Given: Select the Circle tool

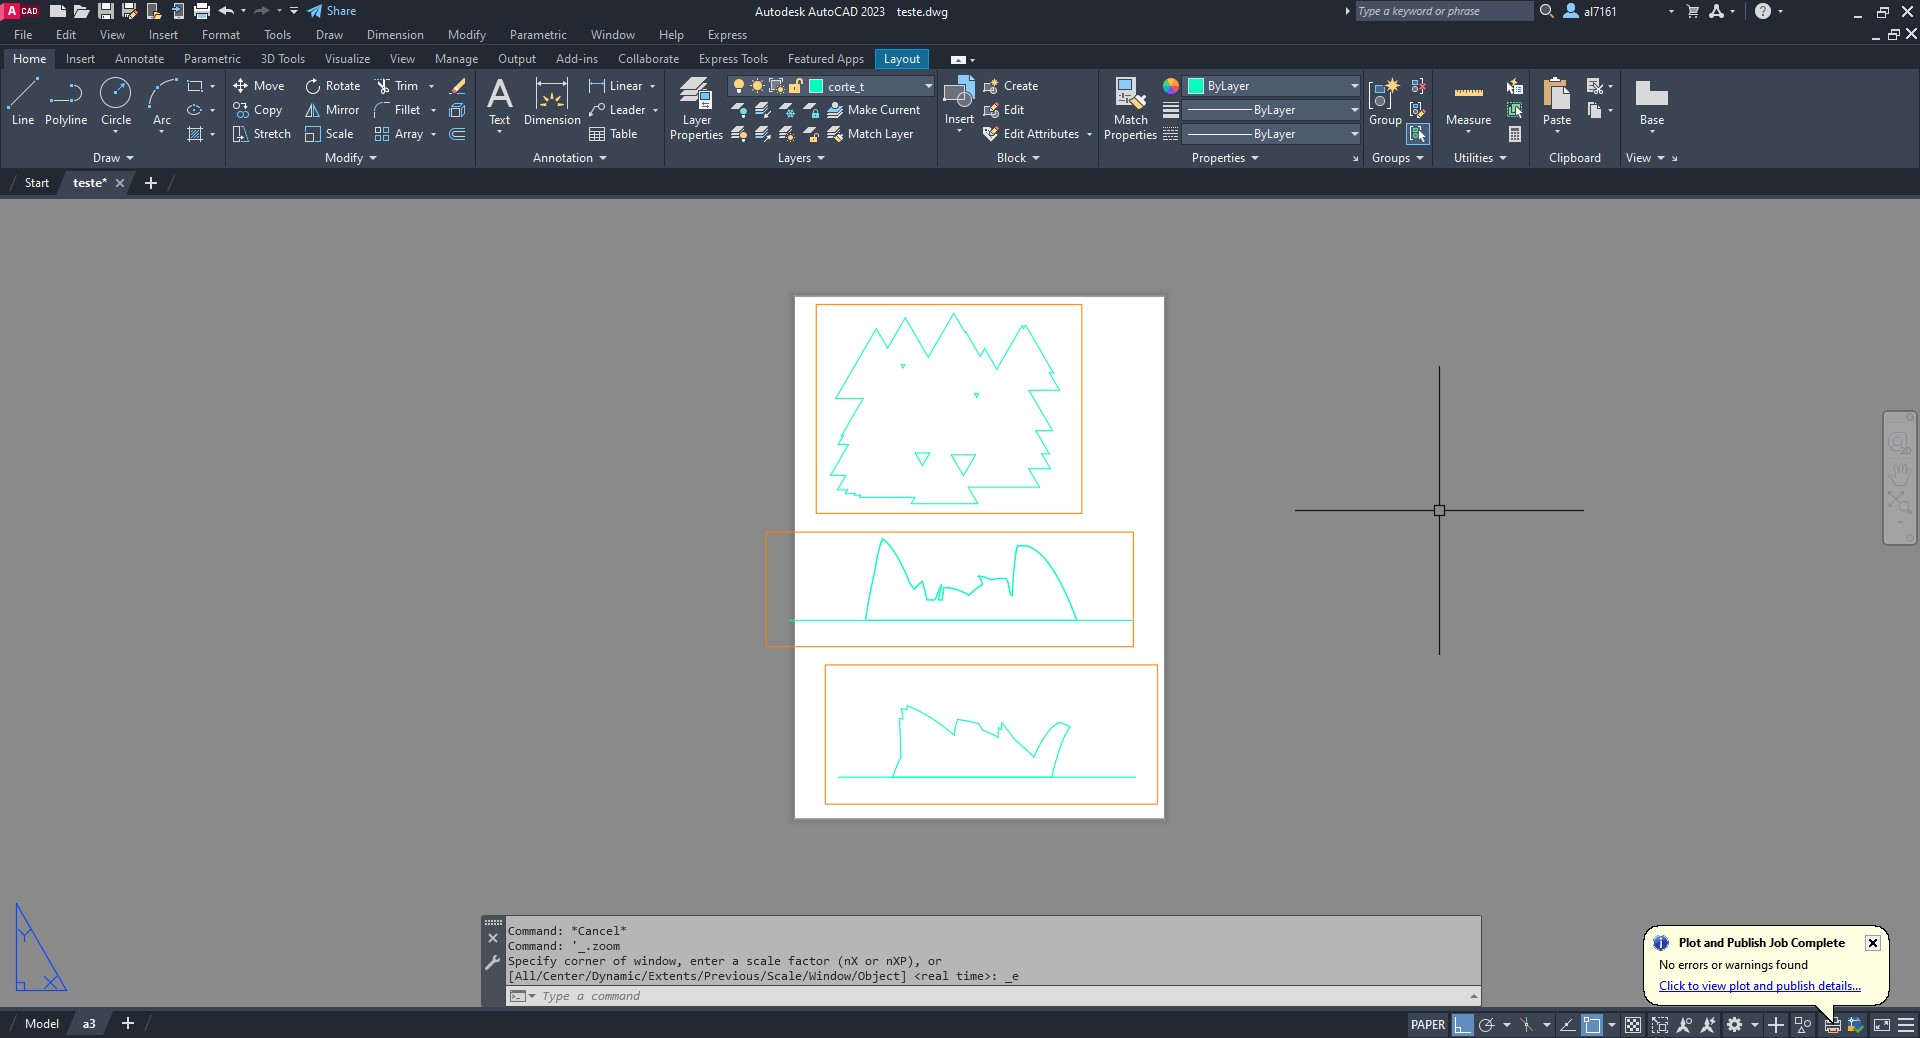Looking at the screenshot, I should coord(116,103).
